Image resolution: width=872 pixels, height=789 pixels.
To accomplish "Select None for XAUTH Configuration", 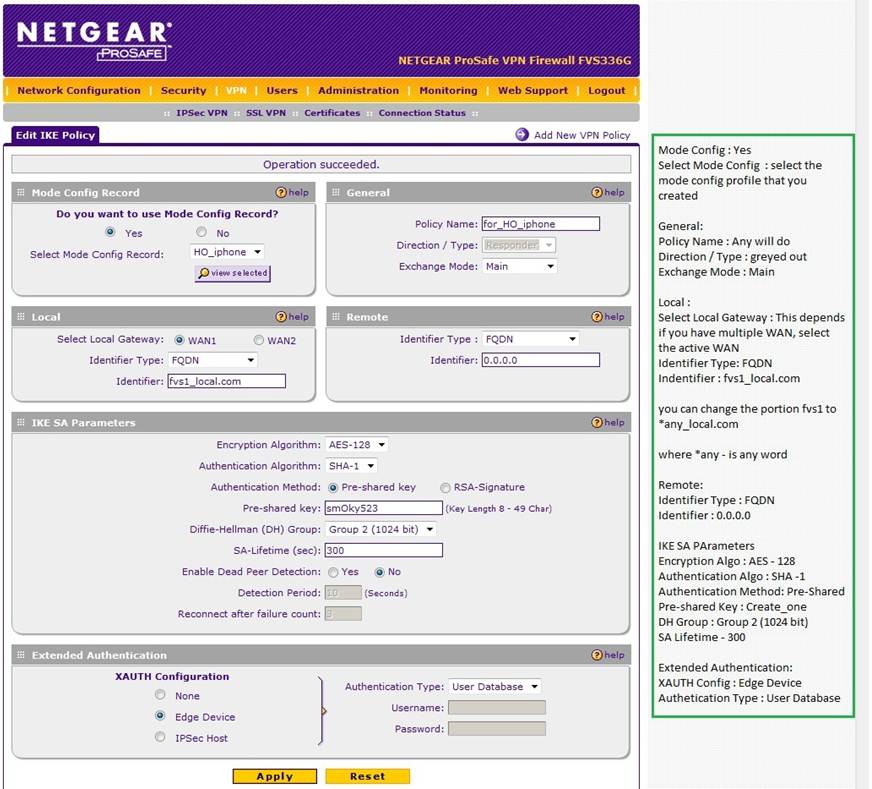I will (x=160, y=694).
